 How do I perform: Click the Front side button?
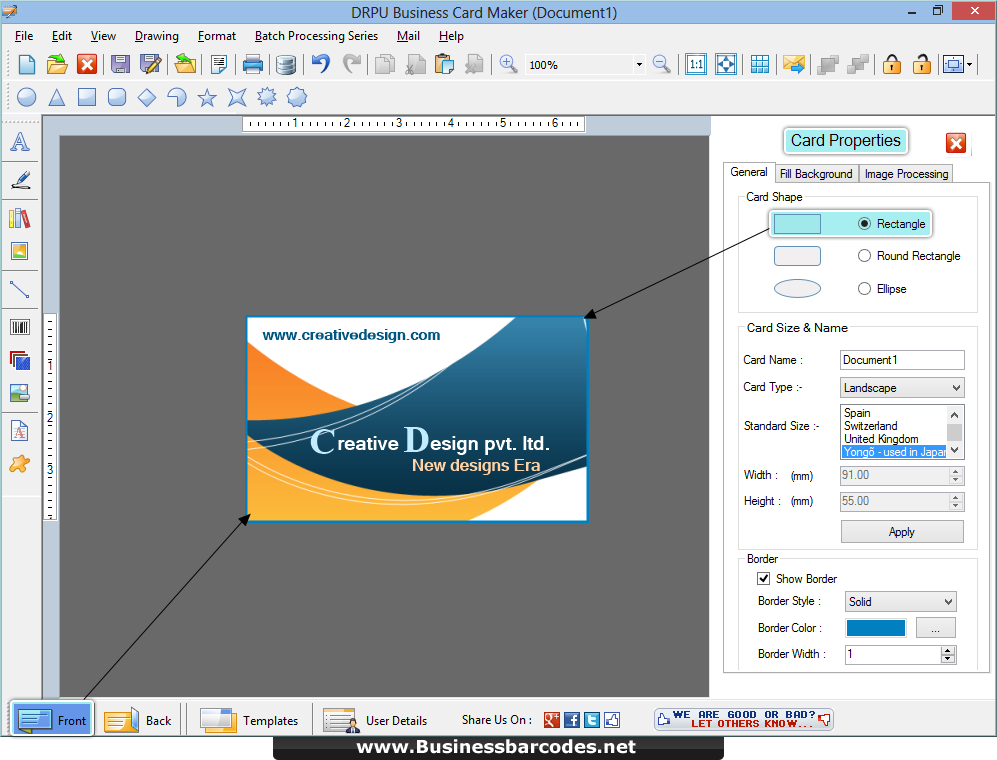tap(53, 720)
